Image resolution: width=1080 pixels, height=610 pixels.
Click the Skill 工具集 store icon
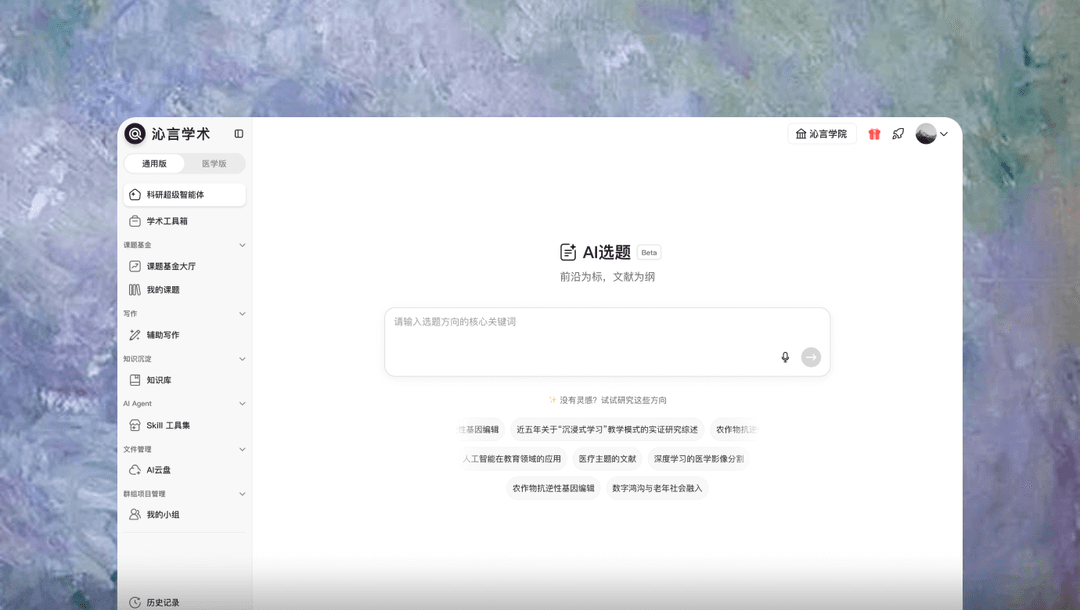(135, 425)
